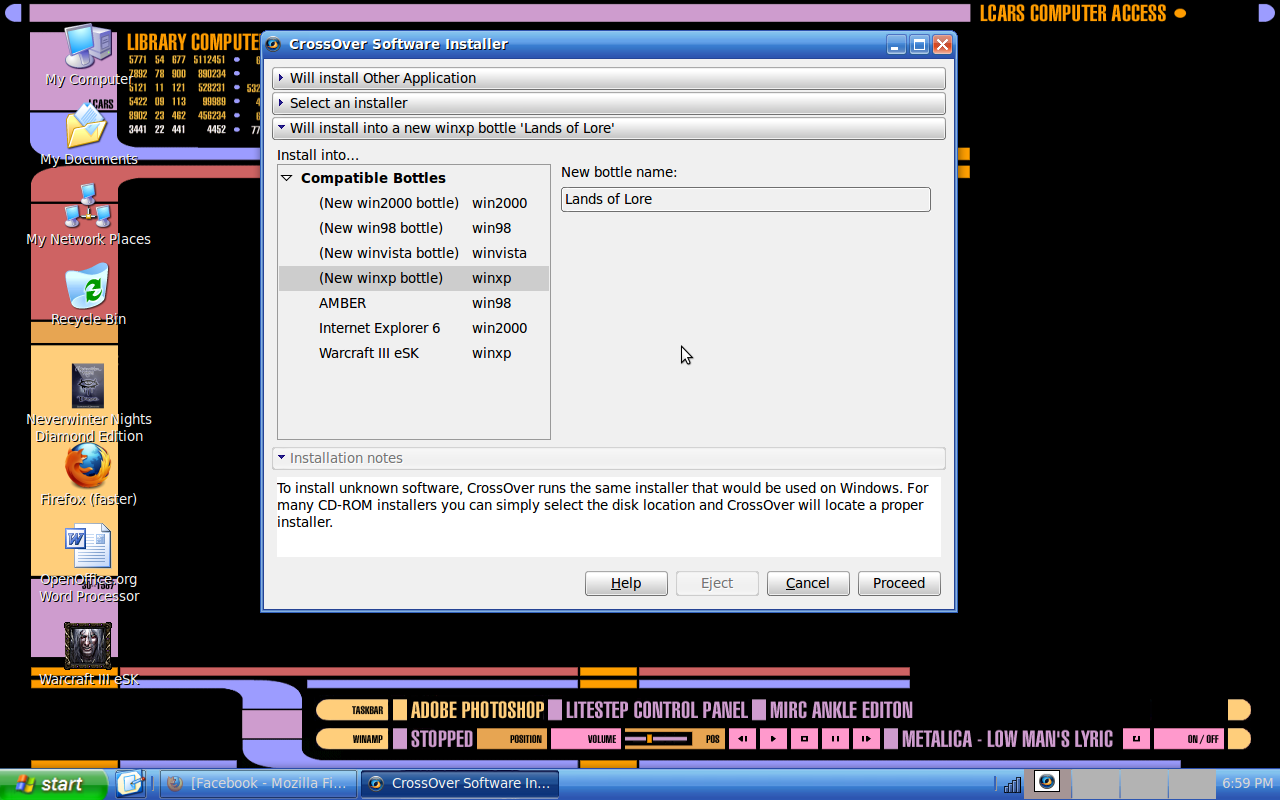Screen dimensions: 1280x800
Task: Click the Winamp next track button
Action: pyautogui.click(x=866, y=739)
